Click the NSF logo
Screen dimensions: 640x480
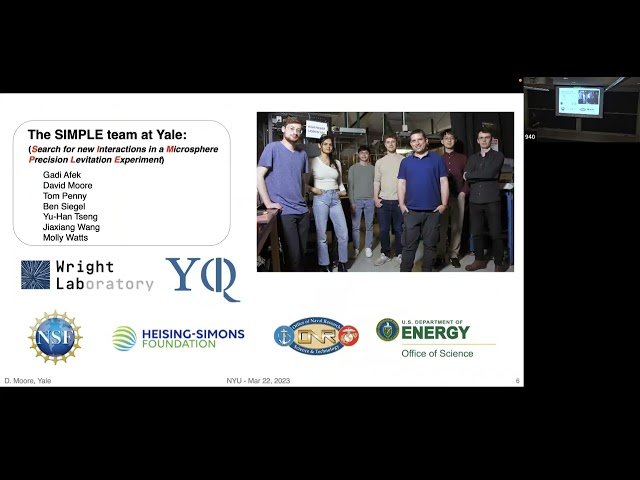pyautogui.click(x=55, y=337)
